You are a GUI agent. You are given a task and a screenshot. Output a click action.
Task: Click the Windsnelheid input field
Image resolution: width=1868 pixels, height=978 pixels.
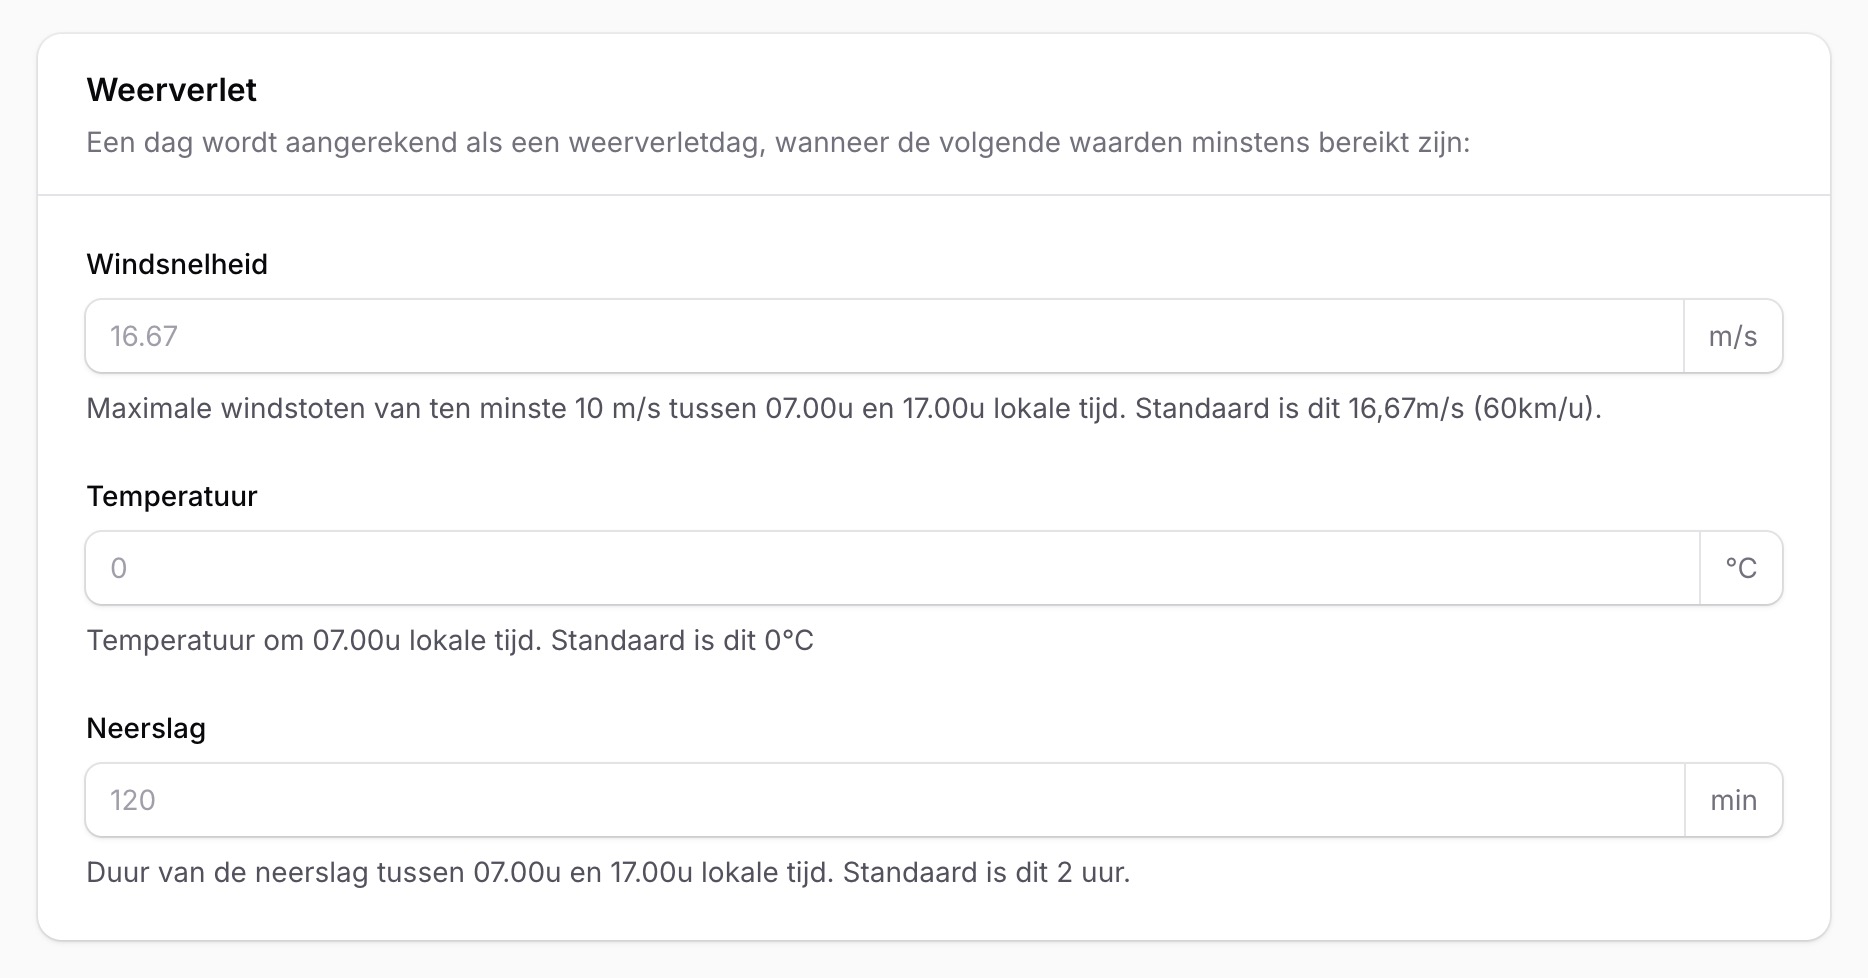pyautogui.click(x=884, y=336)
